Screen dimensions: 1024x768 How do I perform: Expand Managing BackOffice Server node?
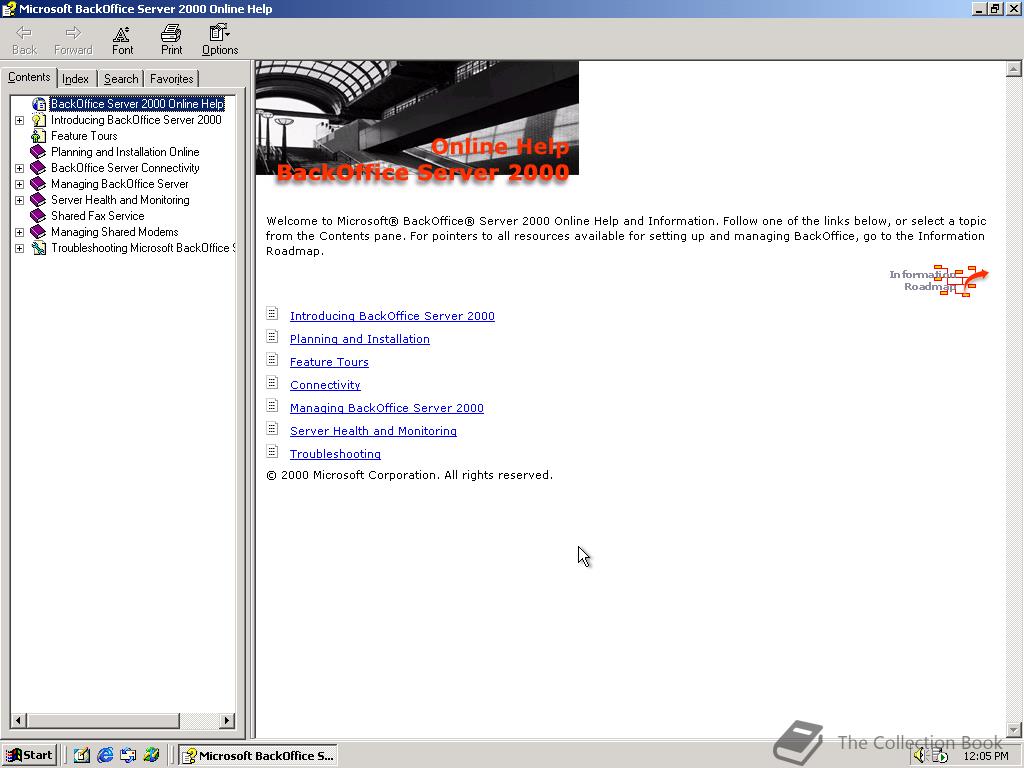(20, 184)
